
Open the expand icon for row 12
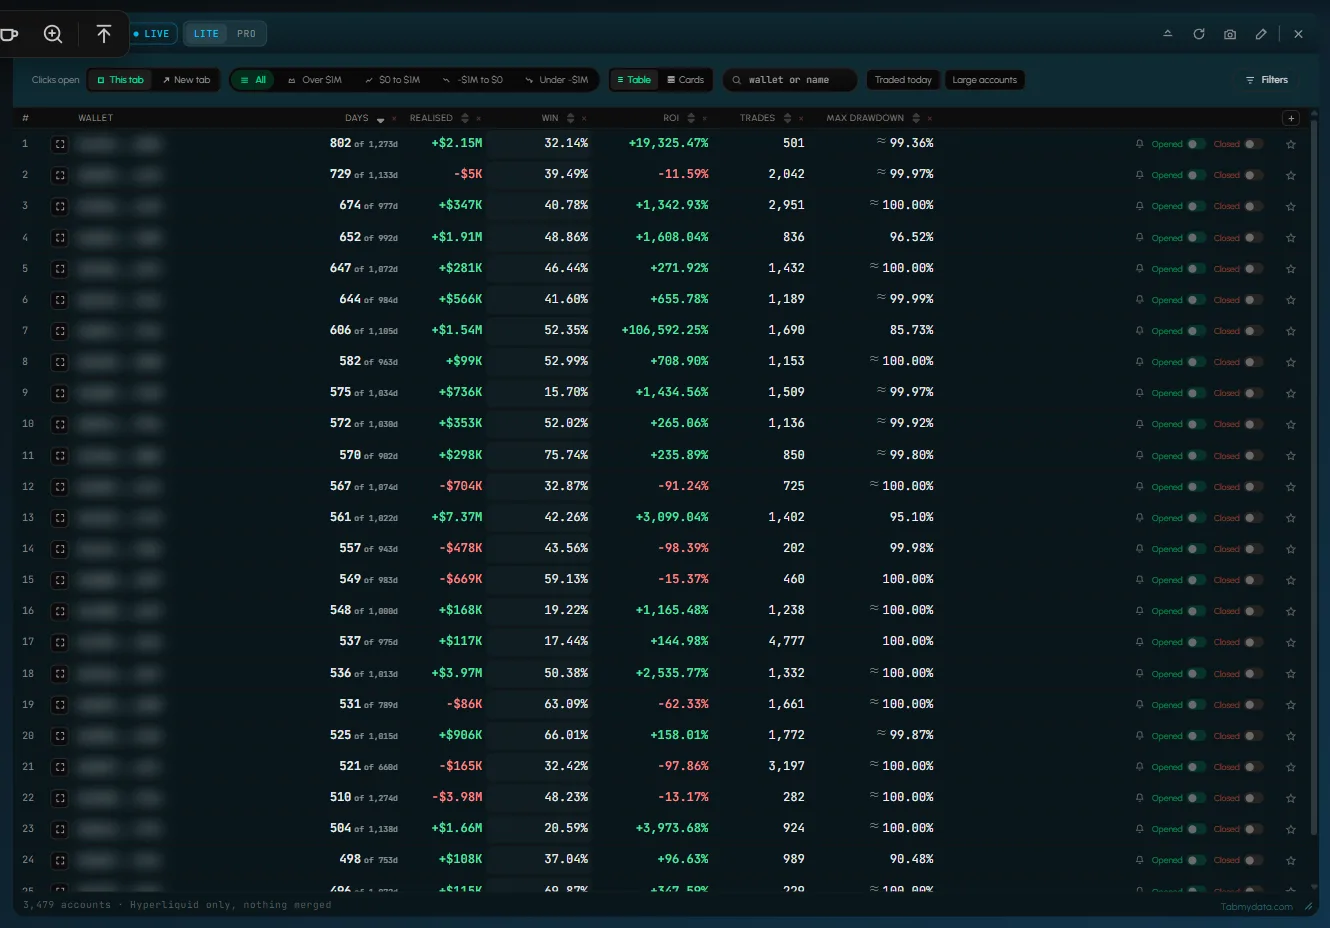pyautogui.click(x=60, y=487)
